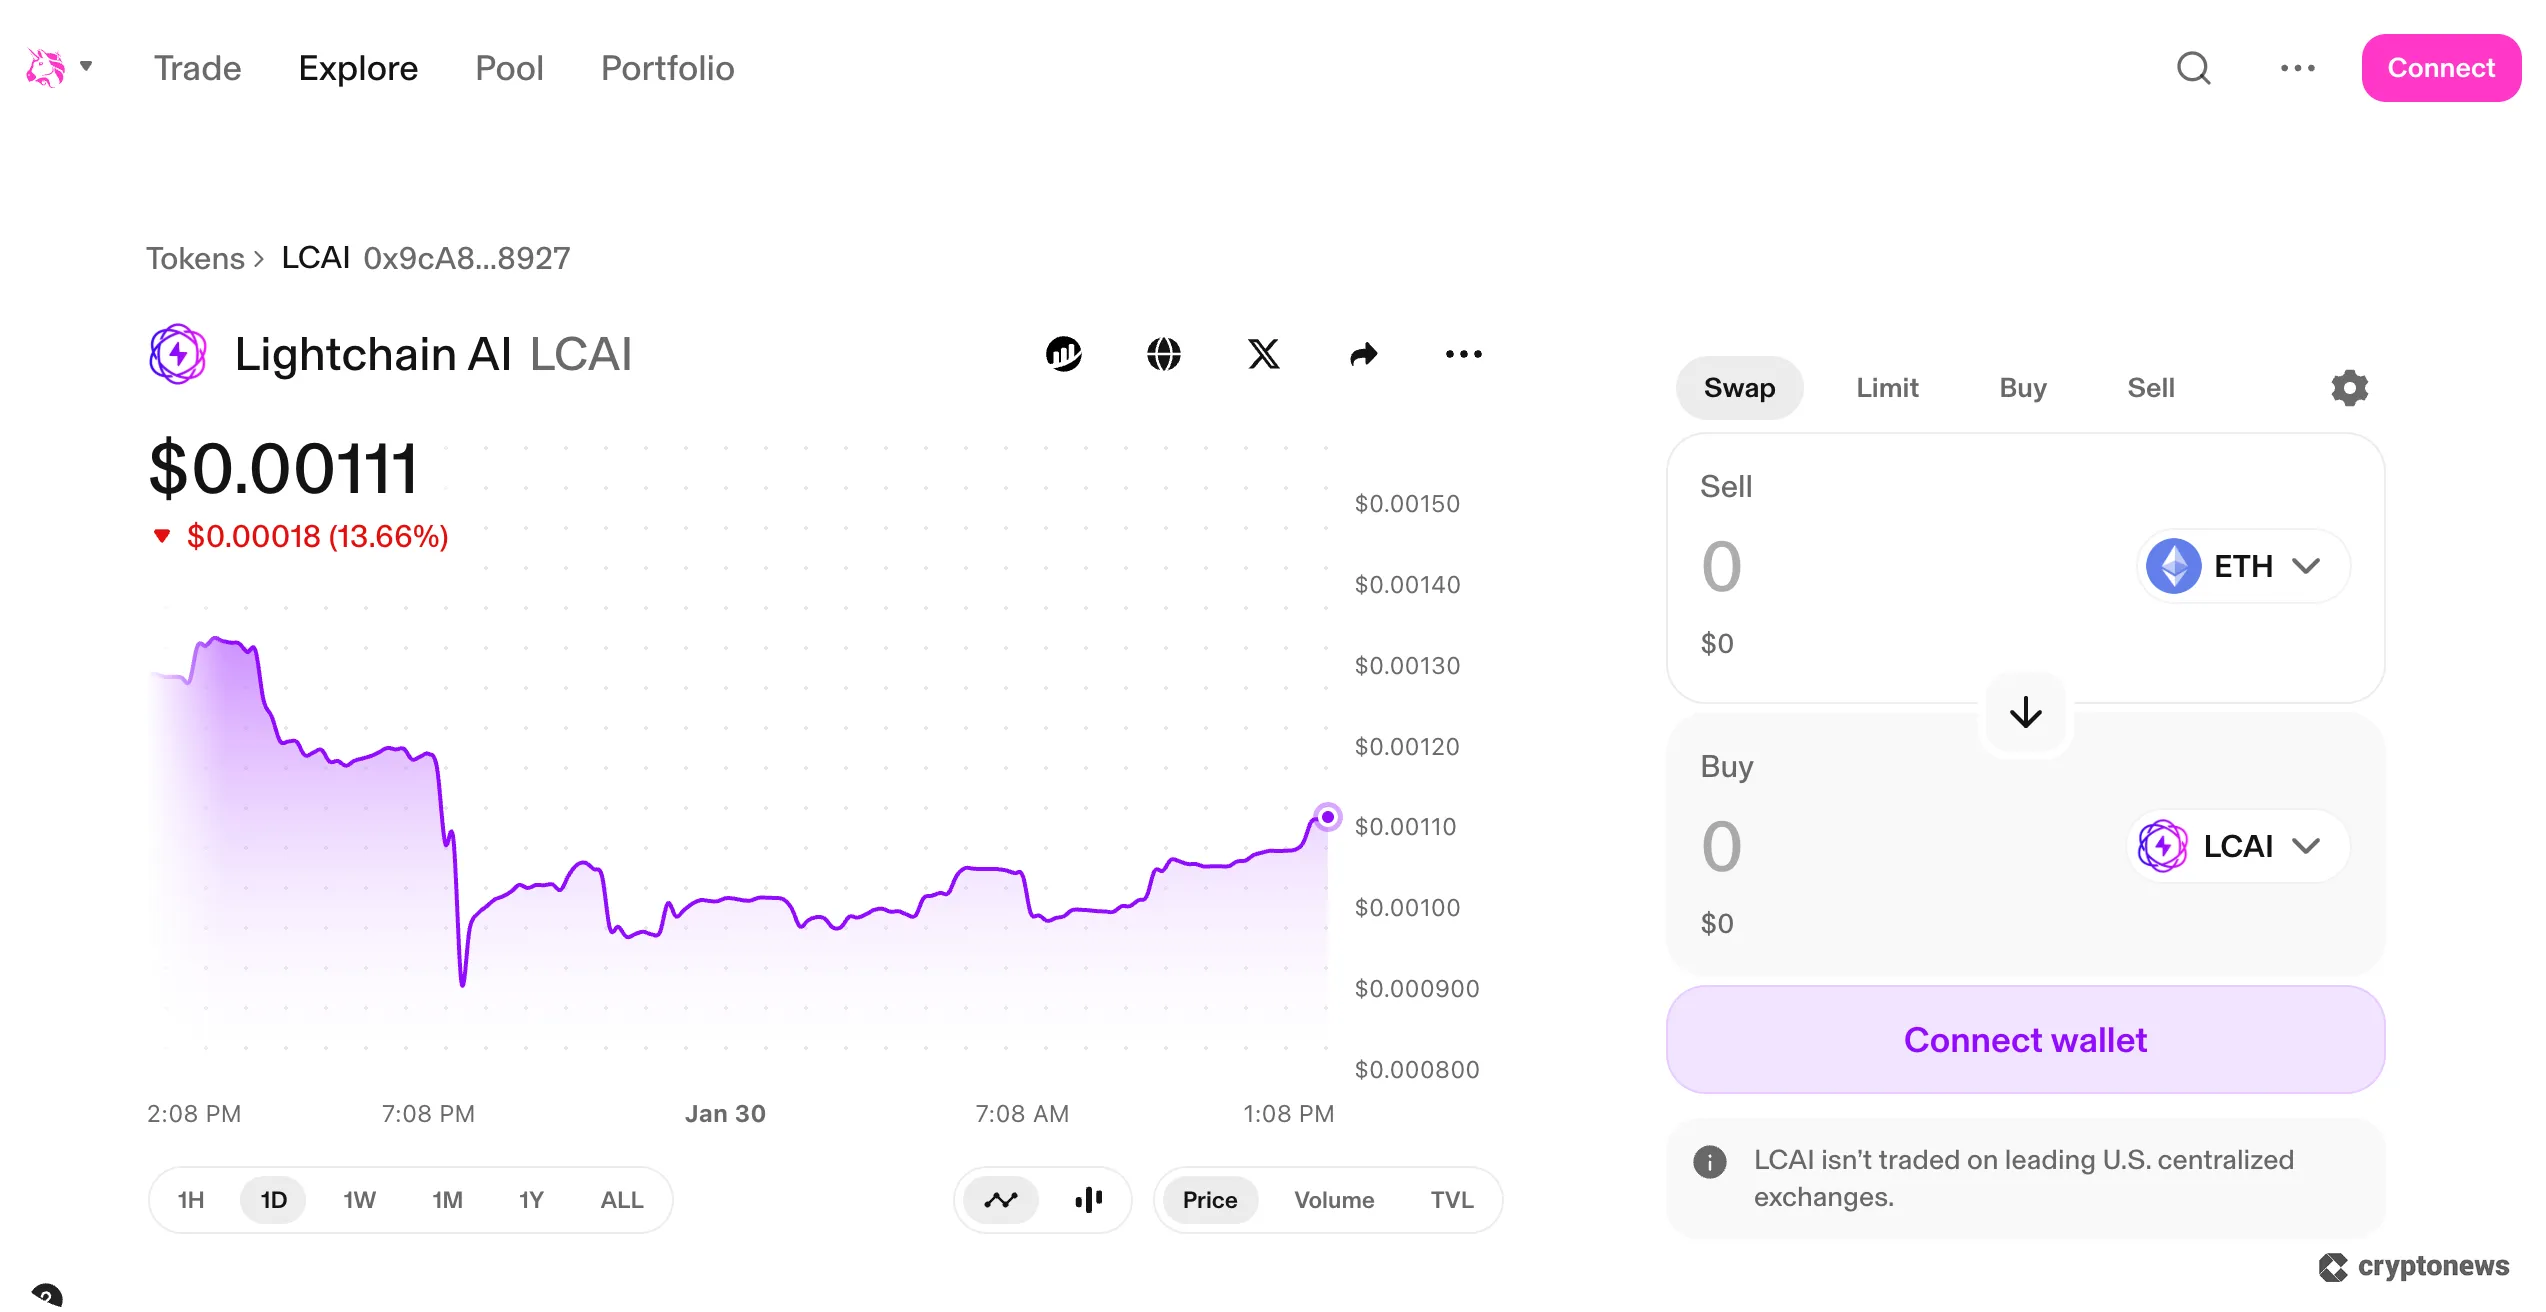
Task: Switch chart to candlestick view
Action: point(1089,1200)
